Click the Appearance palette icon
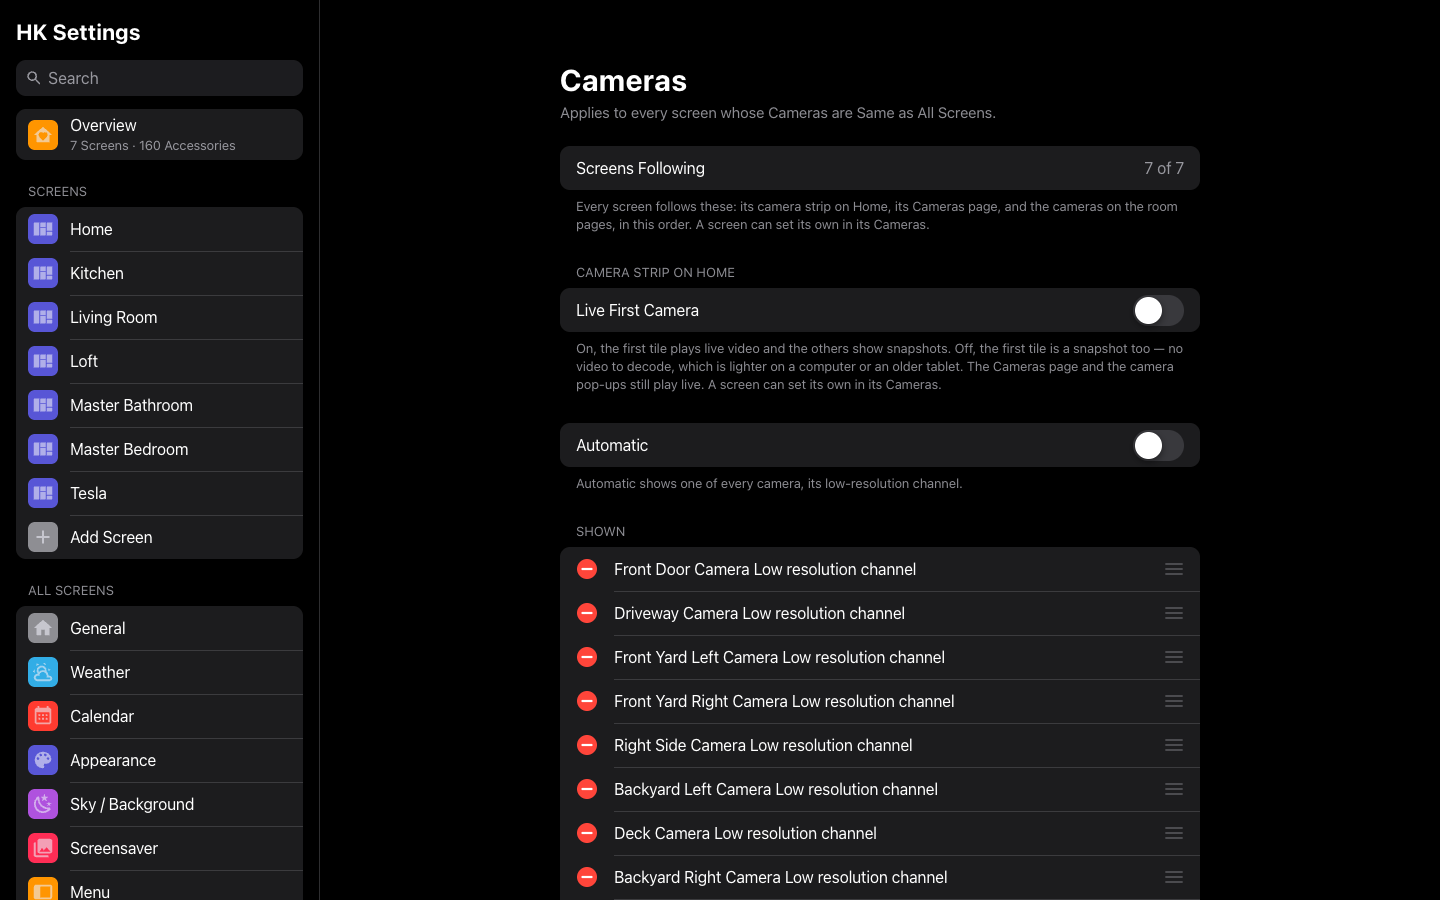This screenshot has height=900, width=1440. pyautogui.click(x=43, y=760)
